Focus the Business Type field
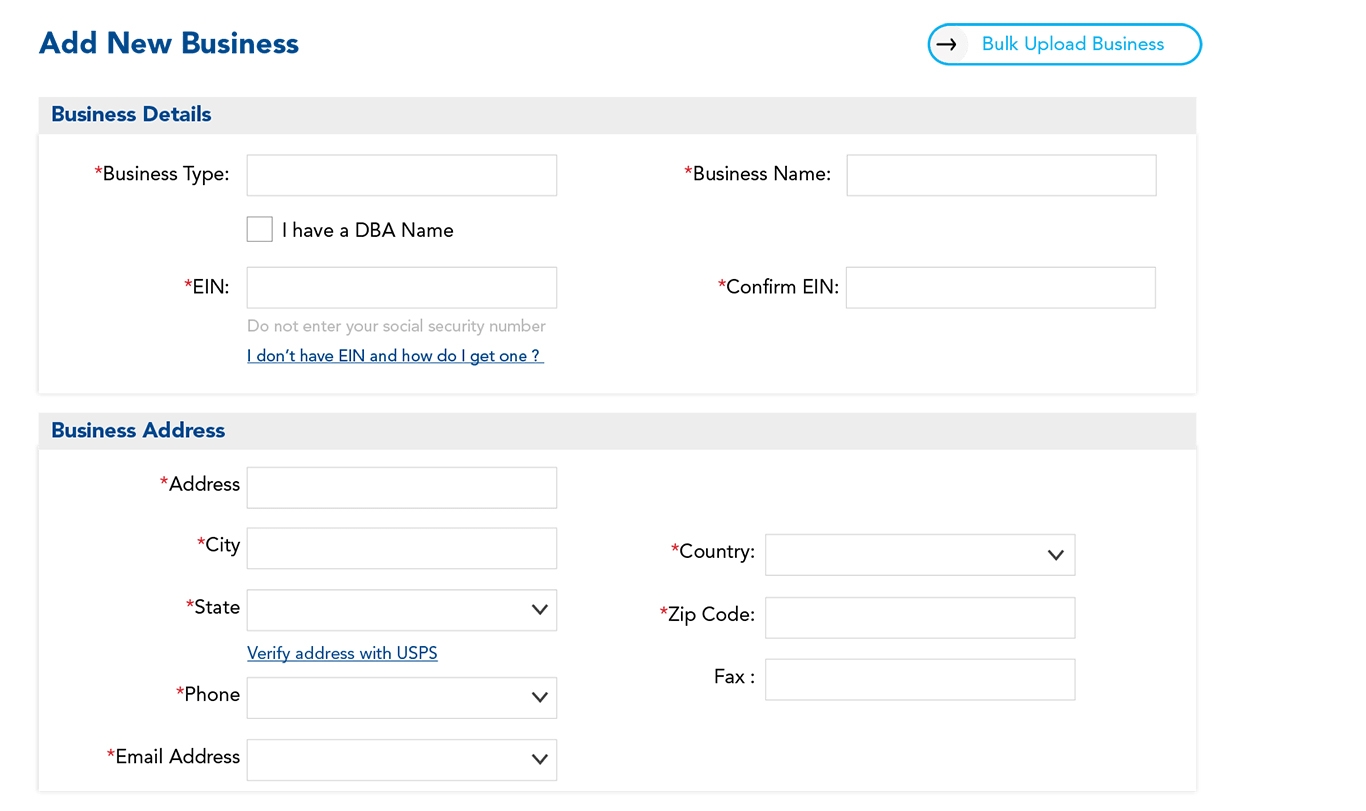Image resolution: width=1366 pixels, height=811 pixels. click(401, 175)
